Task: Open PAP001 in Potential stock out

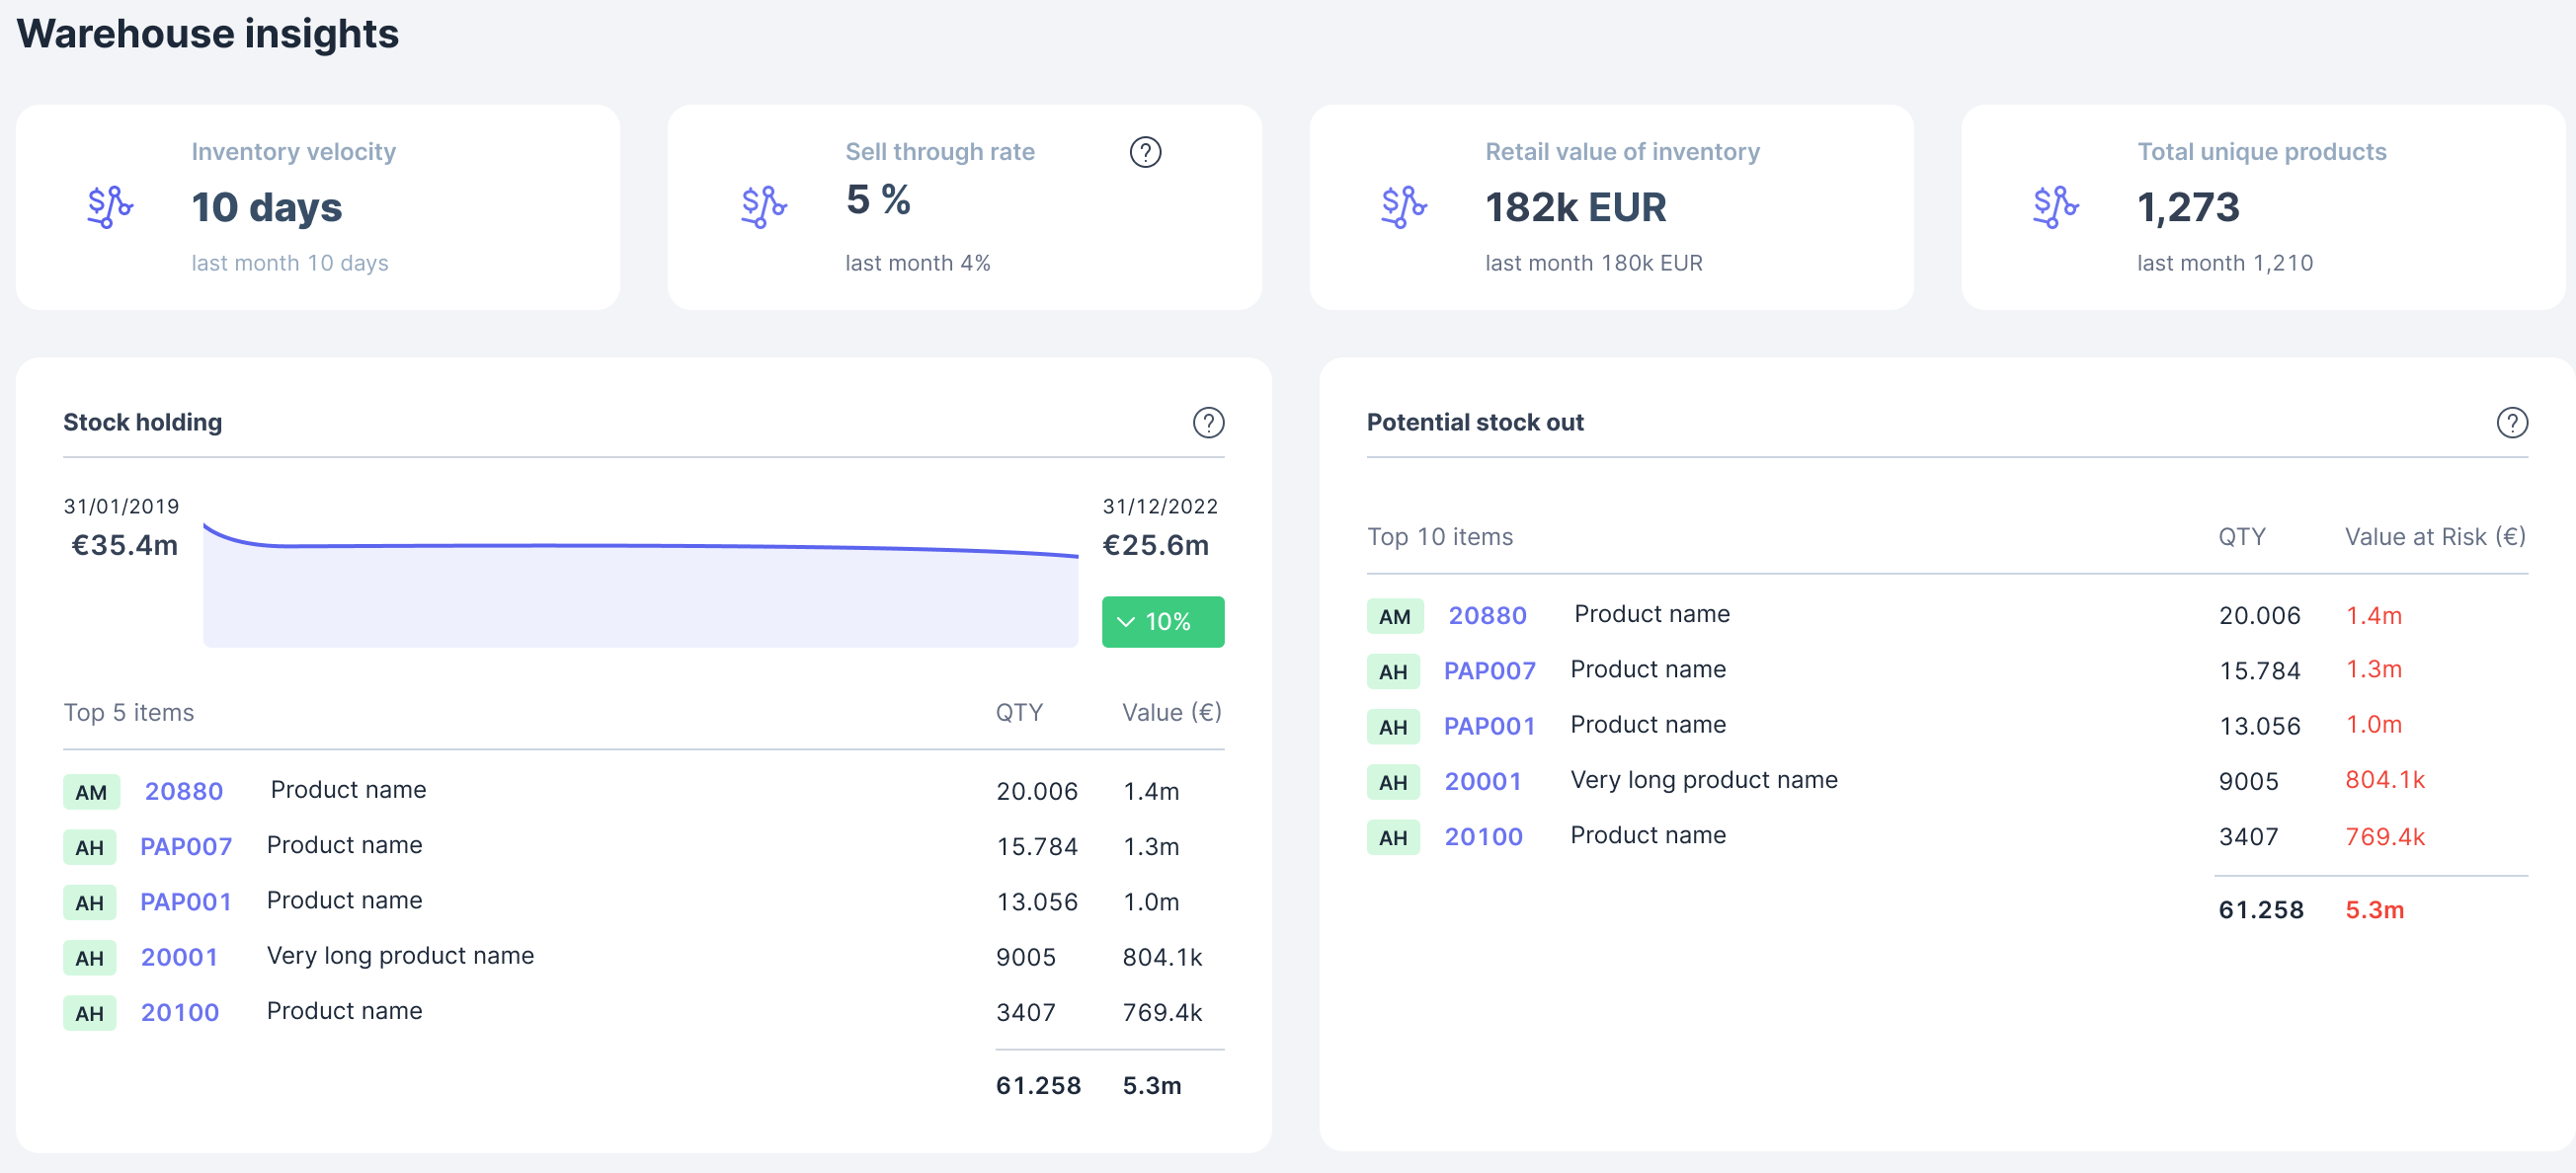Action: [x=1489, y=726]
